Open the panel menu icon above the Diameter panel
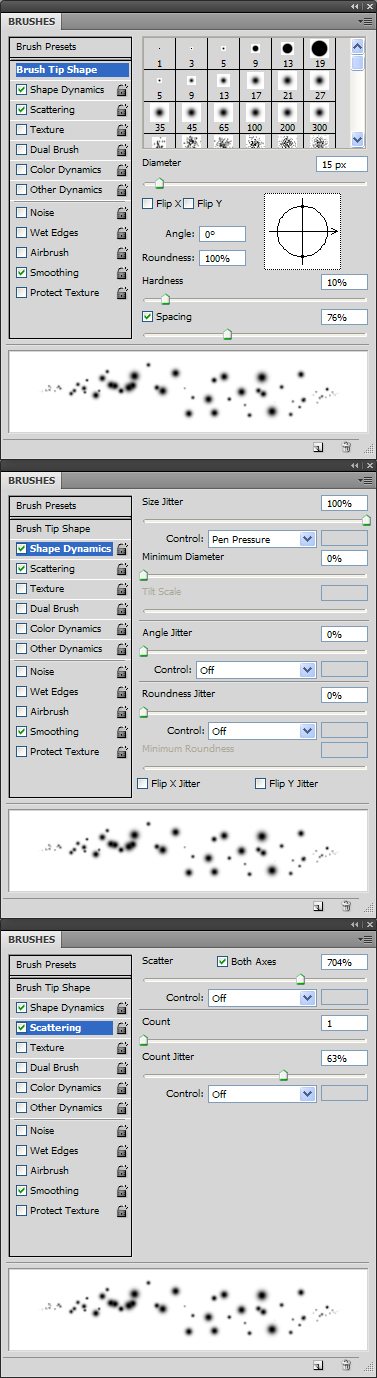 tap(366, 20)
